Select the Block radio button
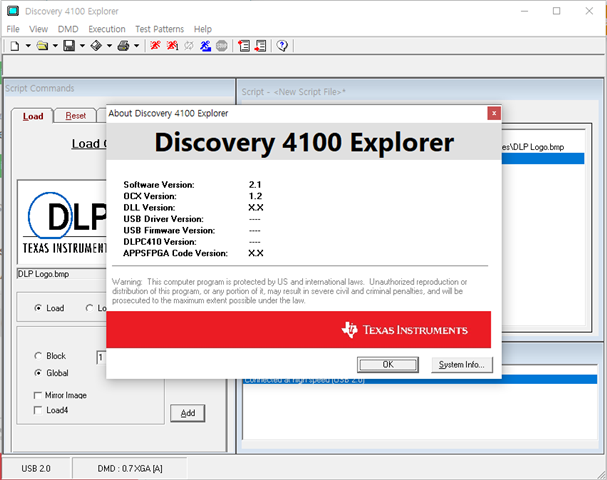Screen dimensions: 607x480 38,356
